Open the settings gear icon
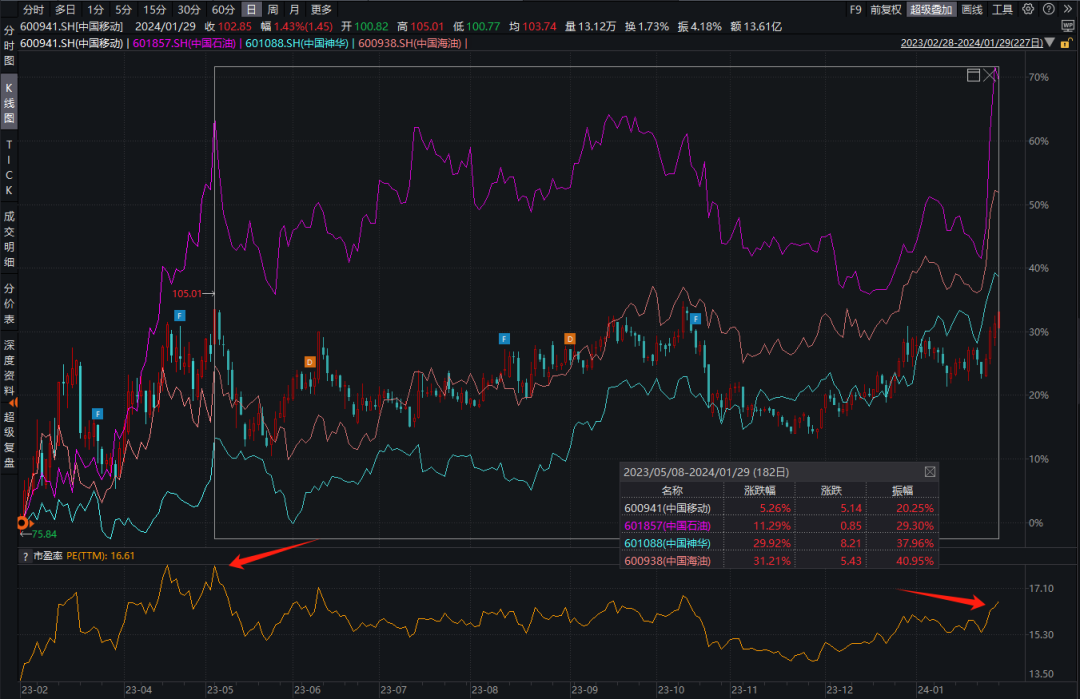This screenshot has height=699, width=1080. 1028,9
